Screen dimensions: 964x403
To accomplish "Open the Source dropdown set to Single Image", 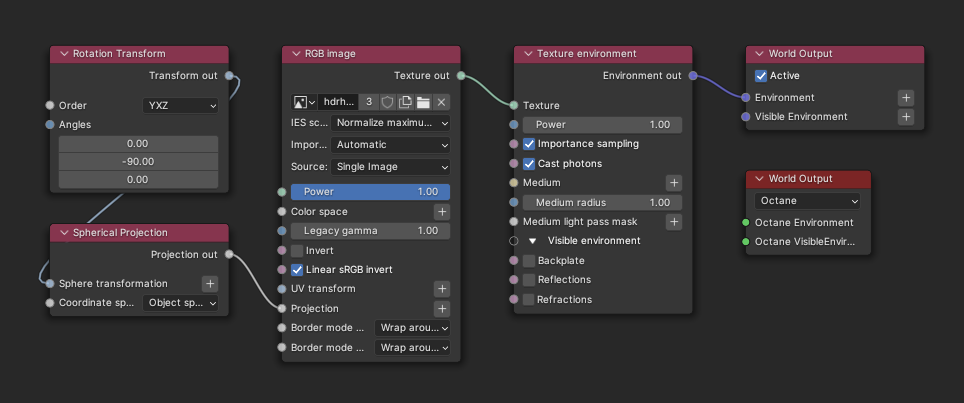I will [x=391, y=167].
